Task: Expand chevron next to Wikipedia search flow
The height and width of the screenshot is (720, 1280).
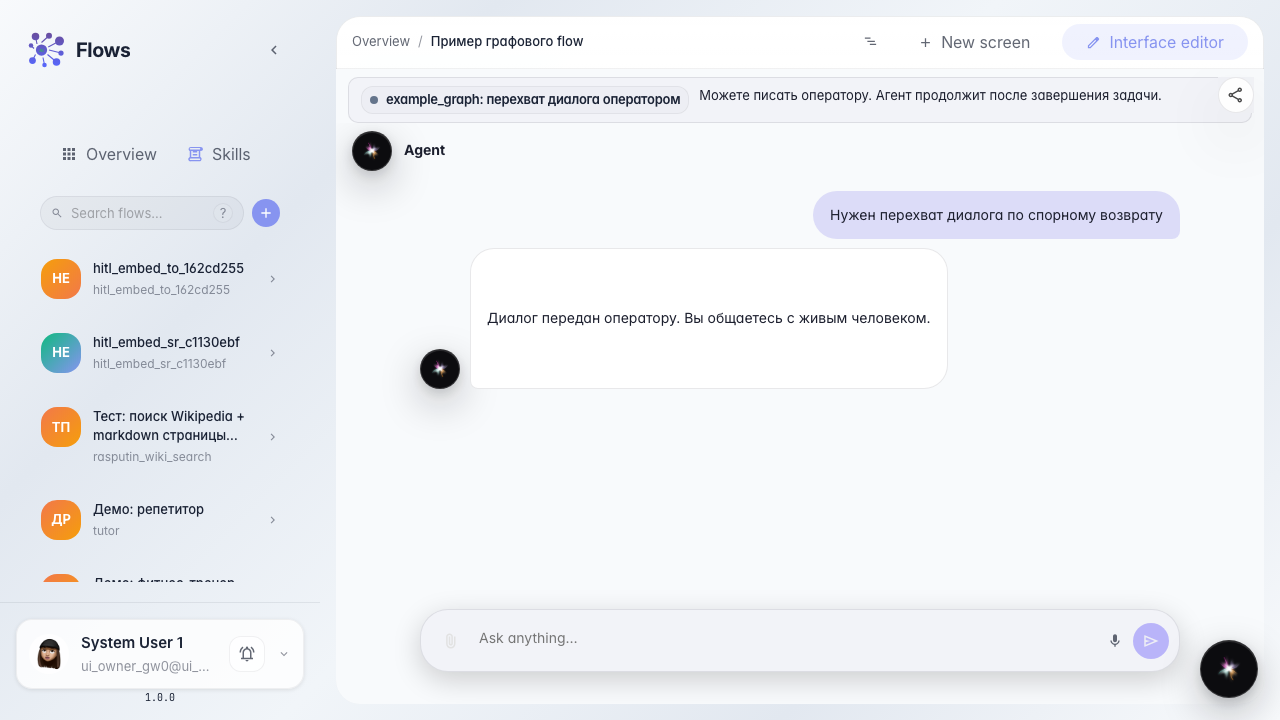Action: point(272,437)
